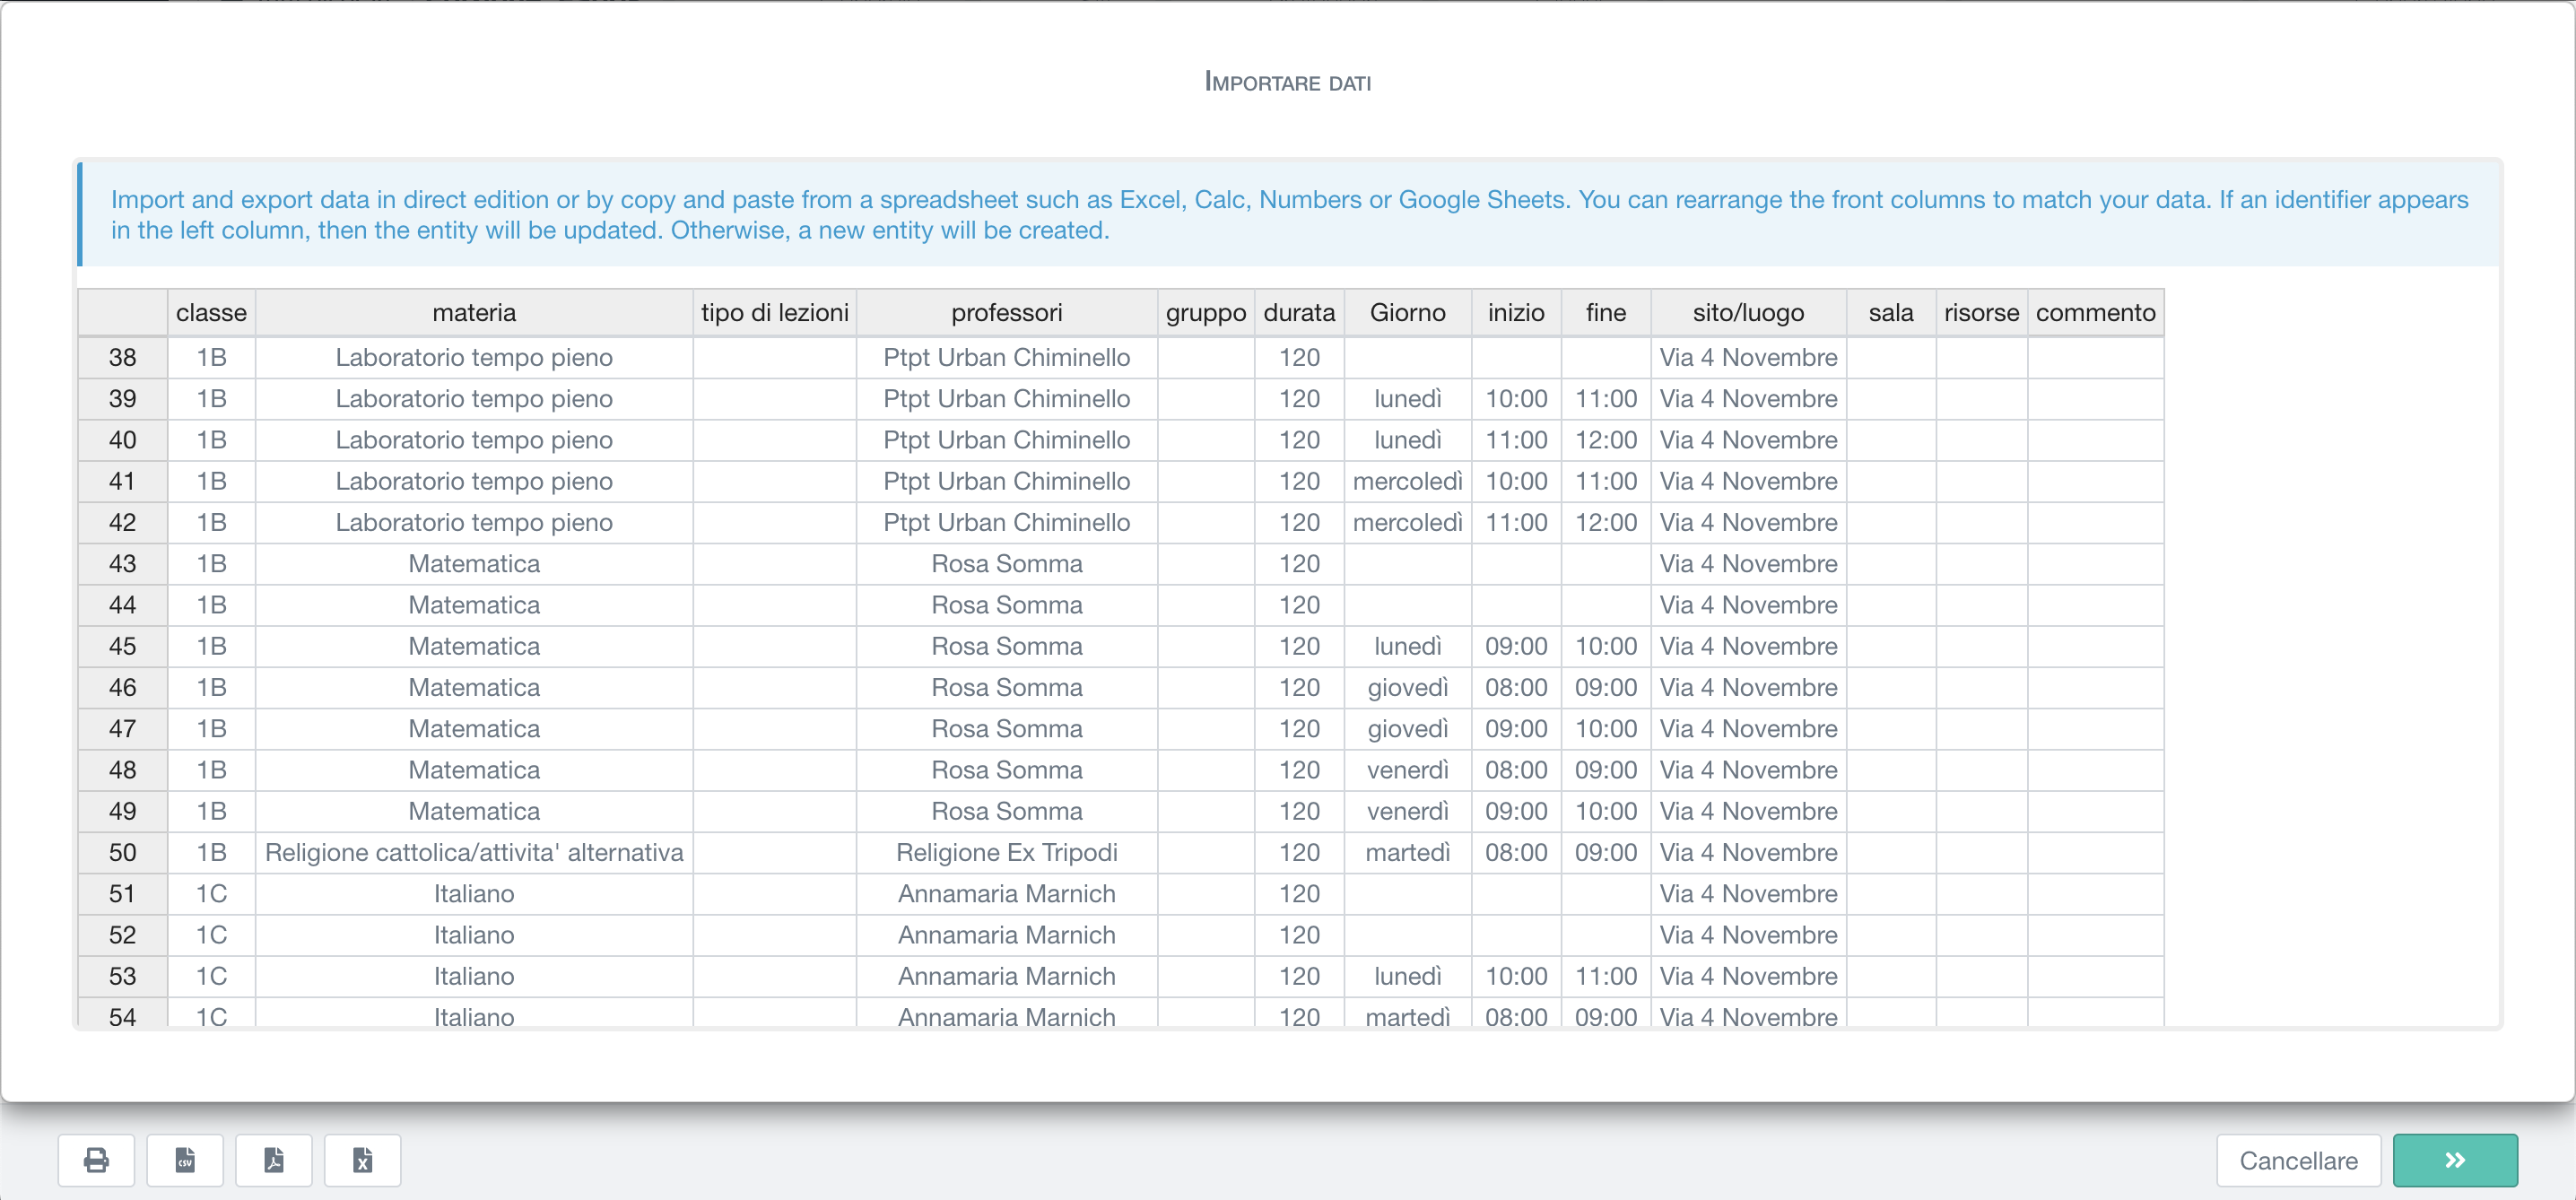
Task: Select 'Religione cattolica/attivita' alternativa' materia cell
Action: (474, 853)
